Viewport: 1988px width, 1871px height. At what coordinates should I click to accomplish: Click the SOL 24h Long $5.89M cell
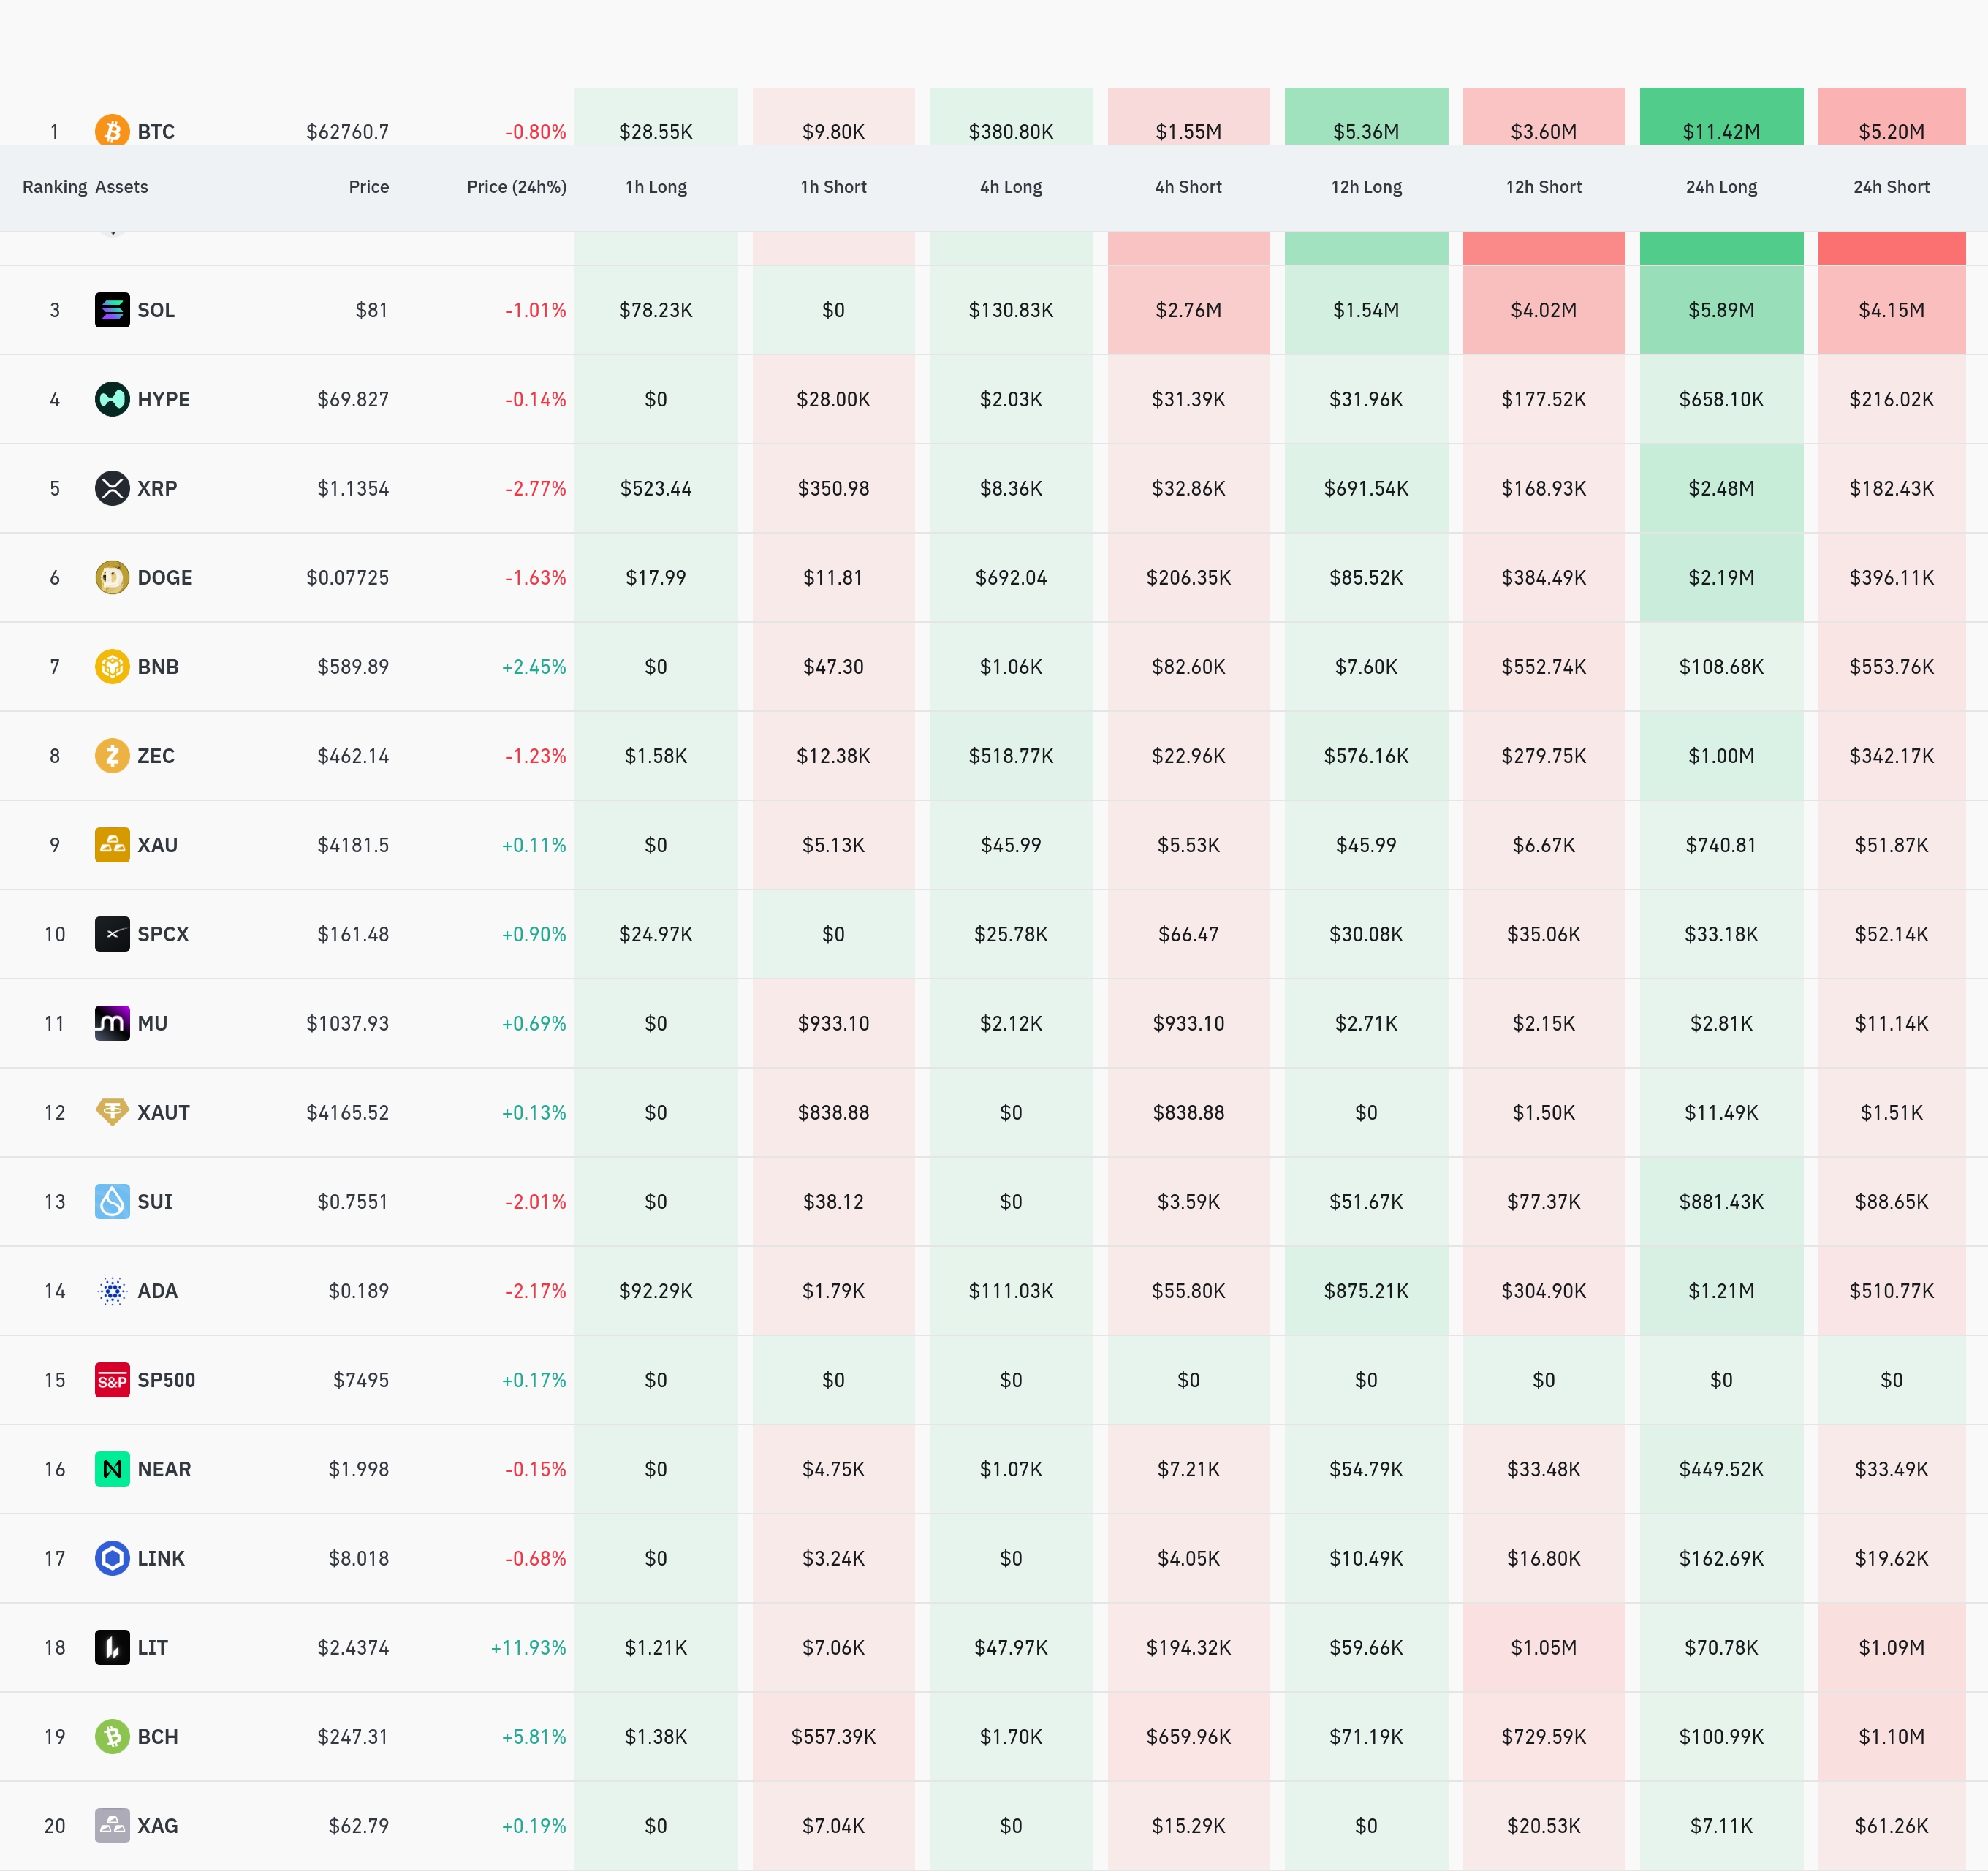[x=1721, y=310]
